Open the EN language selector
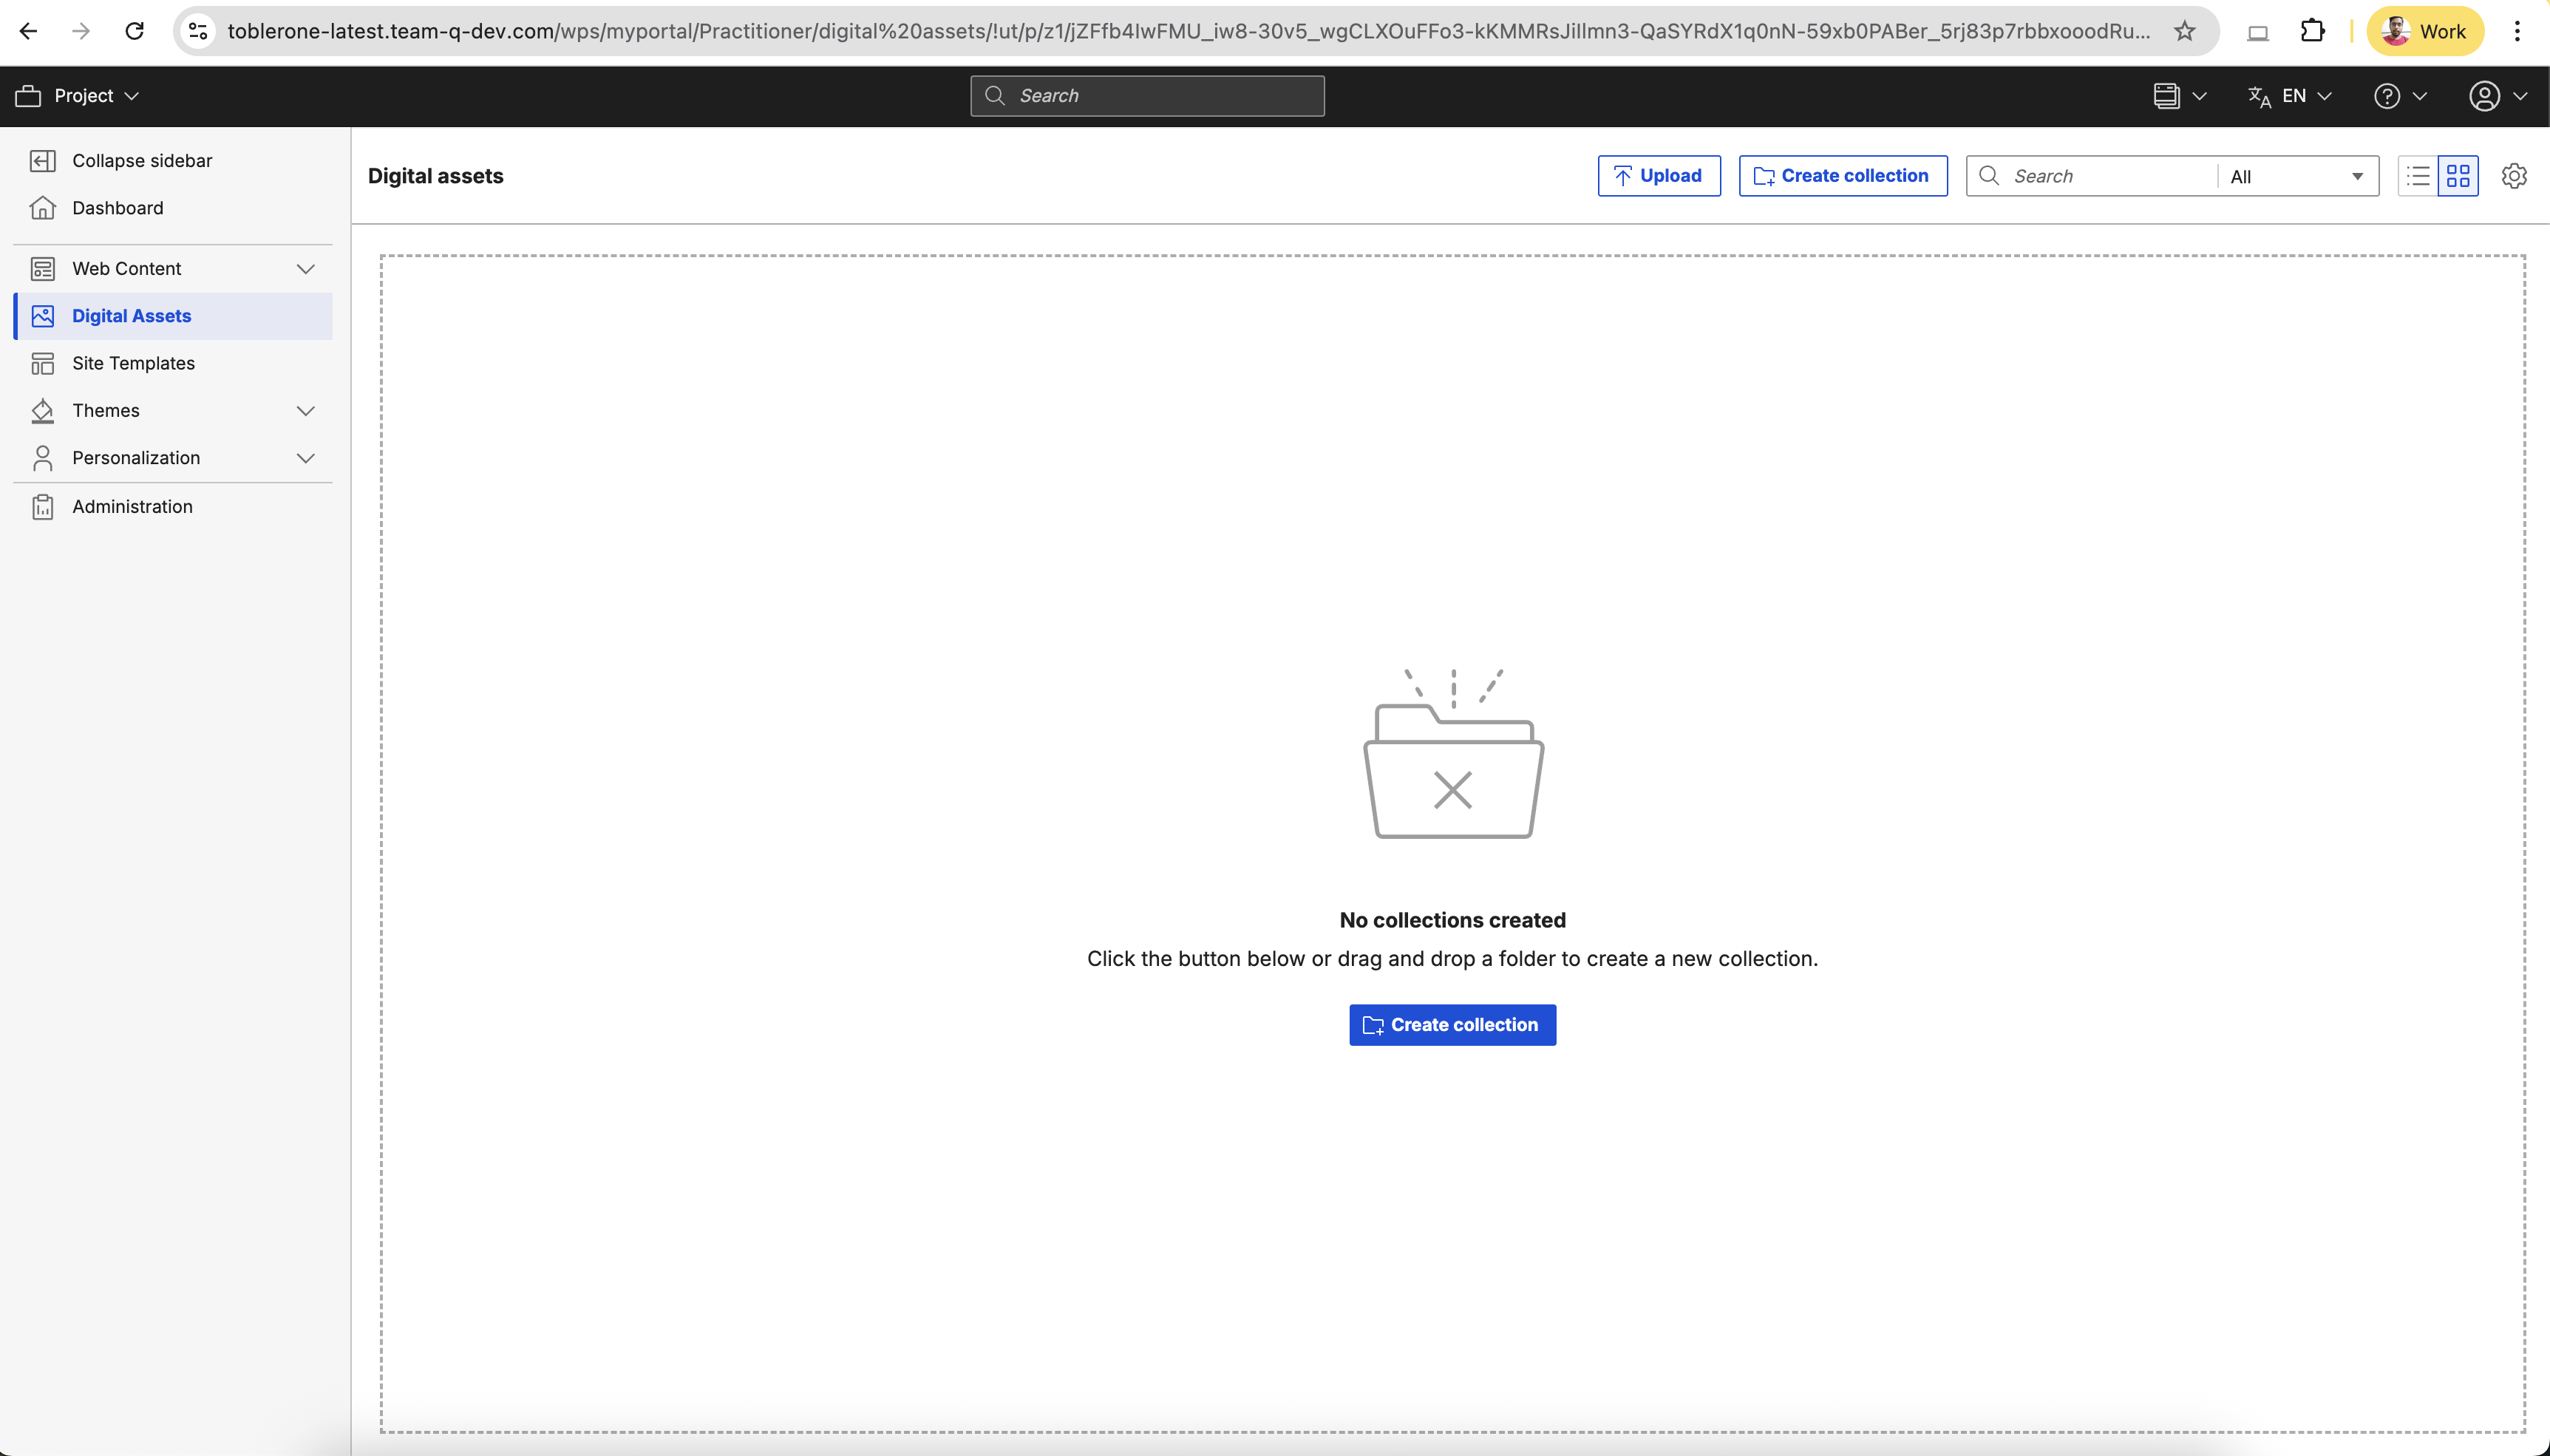The height and width of the screenshot is (1456, 2550). coord(2291,95)
